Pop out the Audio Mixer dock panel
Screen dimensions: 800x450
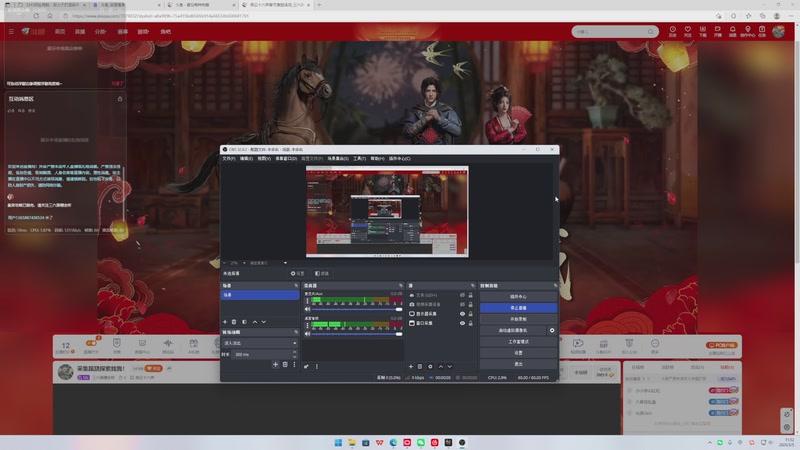pos(401,286)
